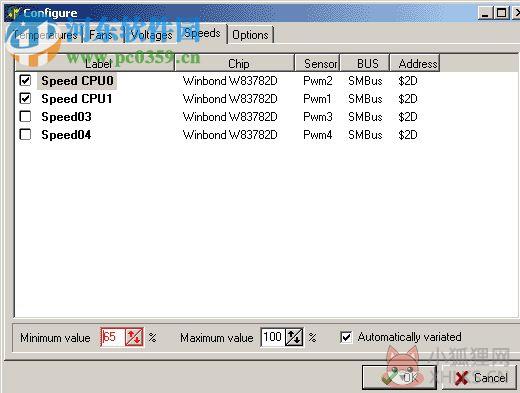Select the Speed03 label
This screenshot has height=393, width=520.
pos(66,117)
